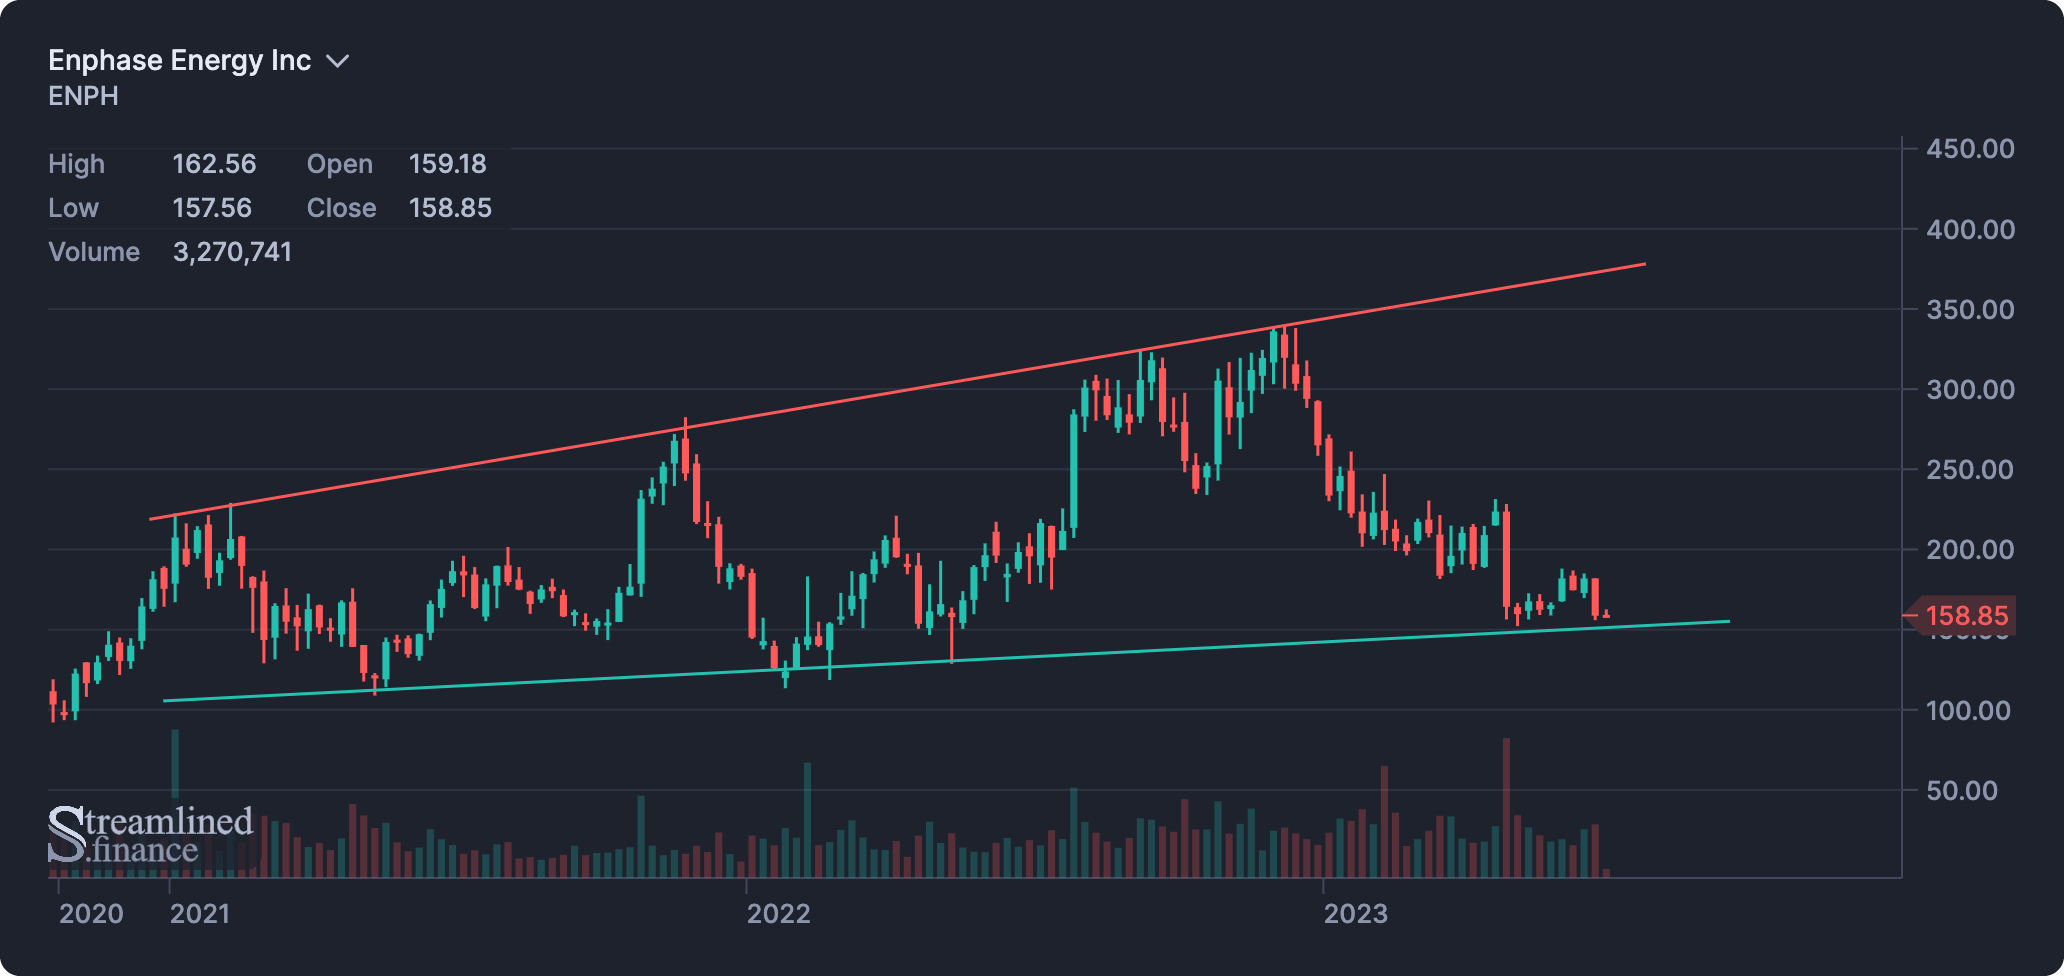Click the 100.00 price axis label

click(1970, 710)
